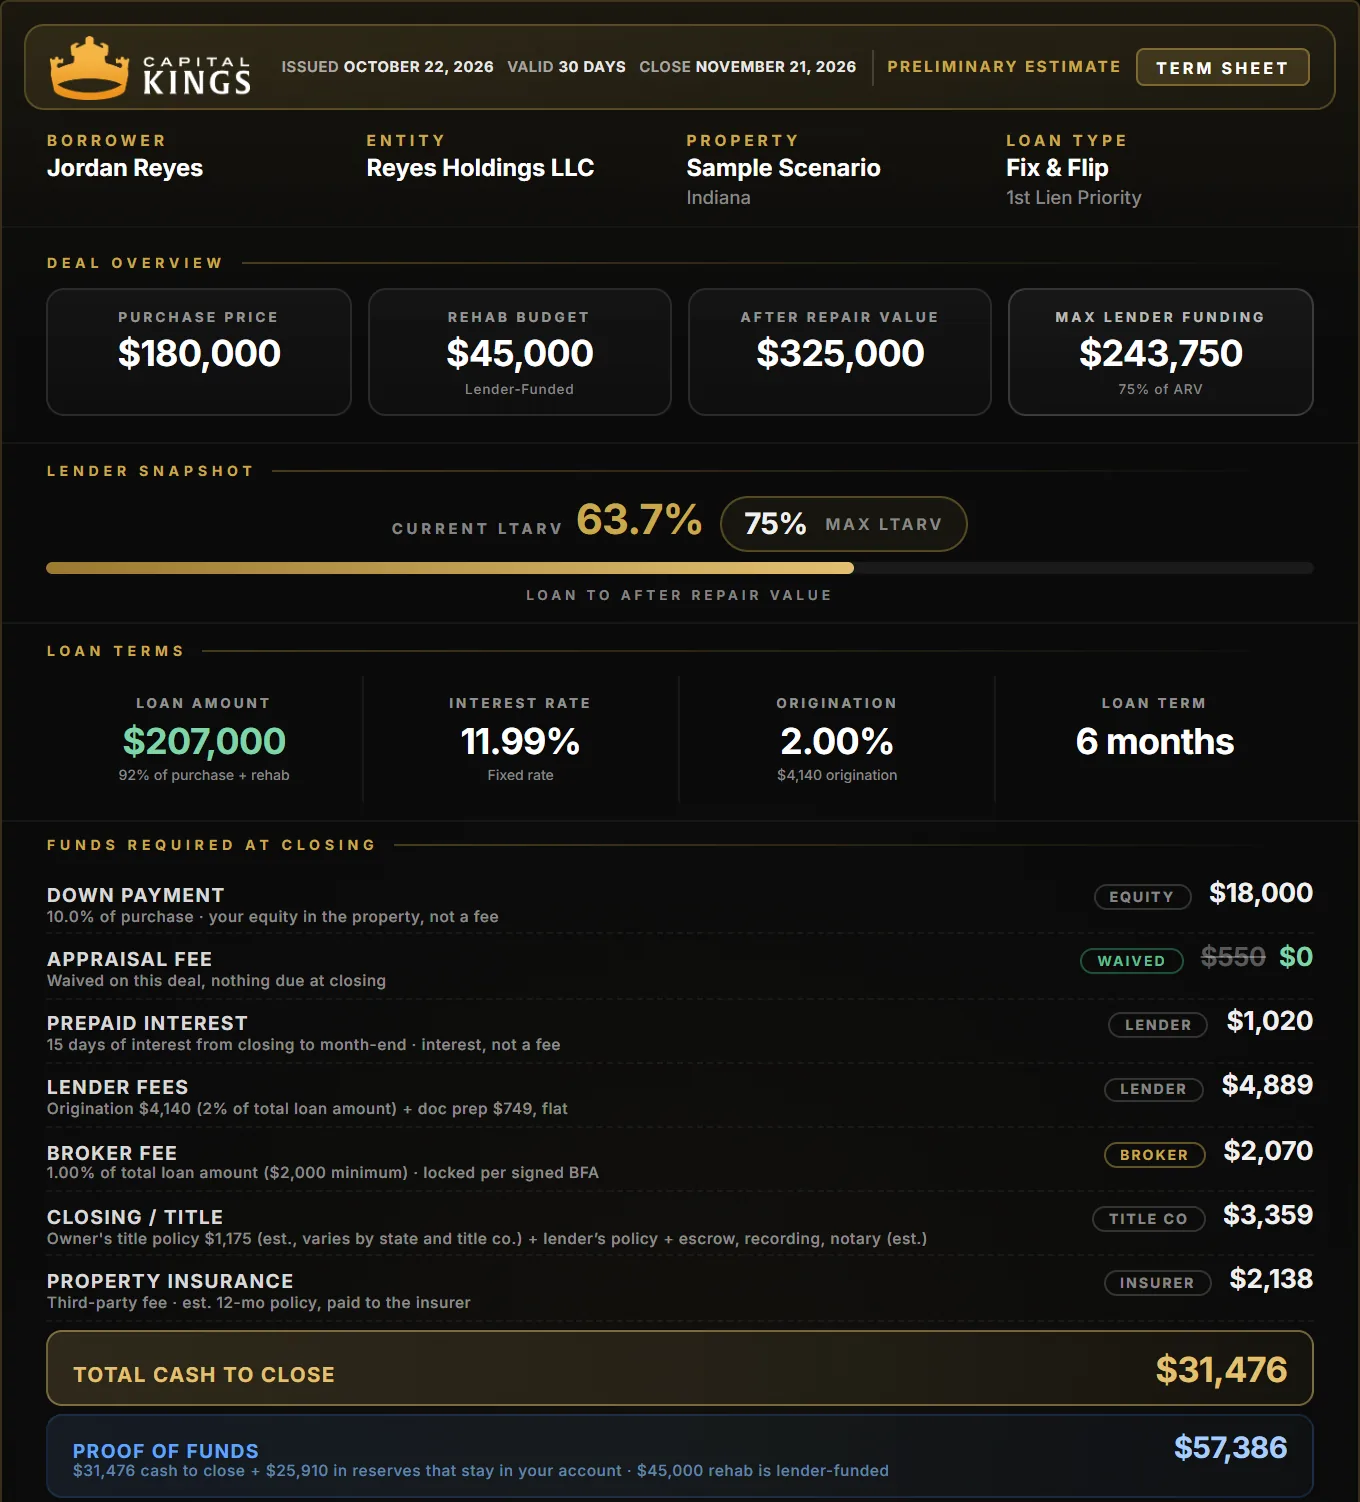
Task: Click the Total Cash to Close $31,476
Action: tap(1221, 1370)
